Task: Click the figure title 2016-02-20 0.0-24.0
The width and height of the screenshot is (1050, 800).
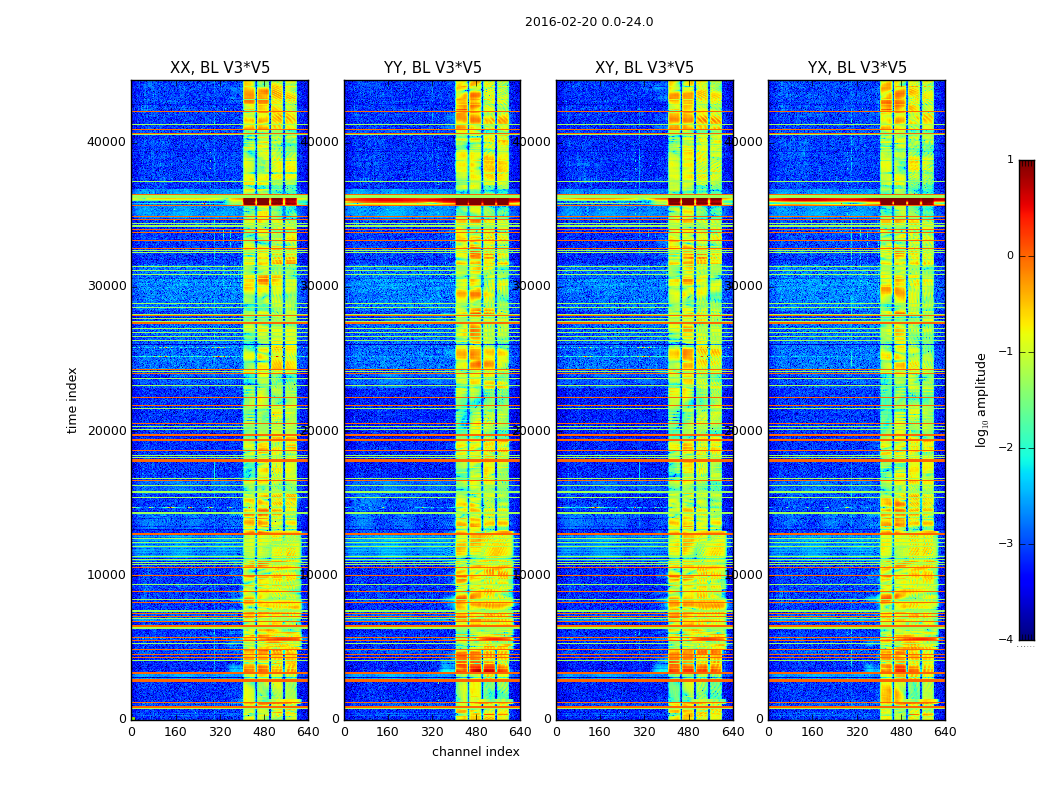Action: [589, 22]
